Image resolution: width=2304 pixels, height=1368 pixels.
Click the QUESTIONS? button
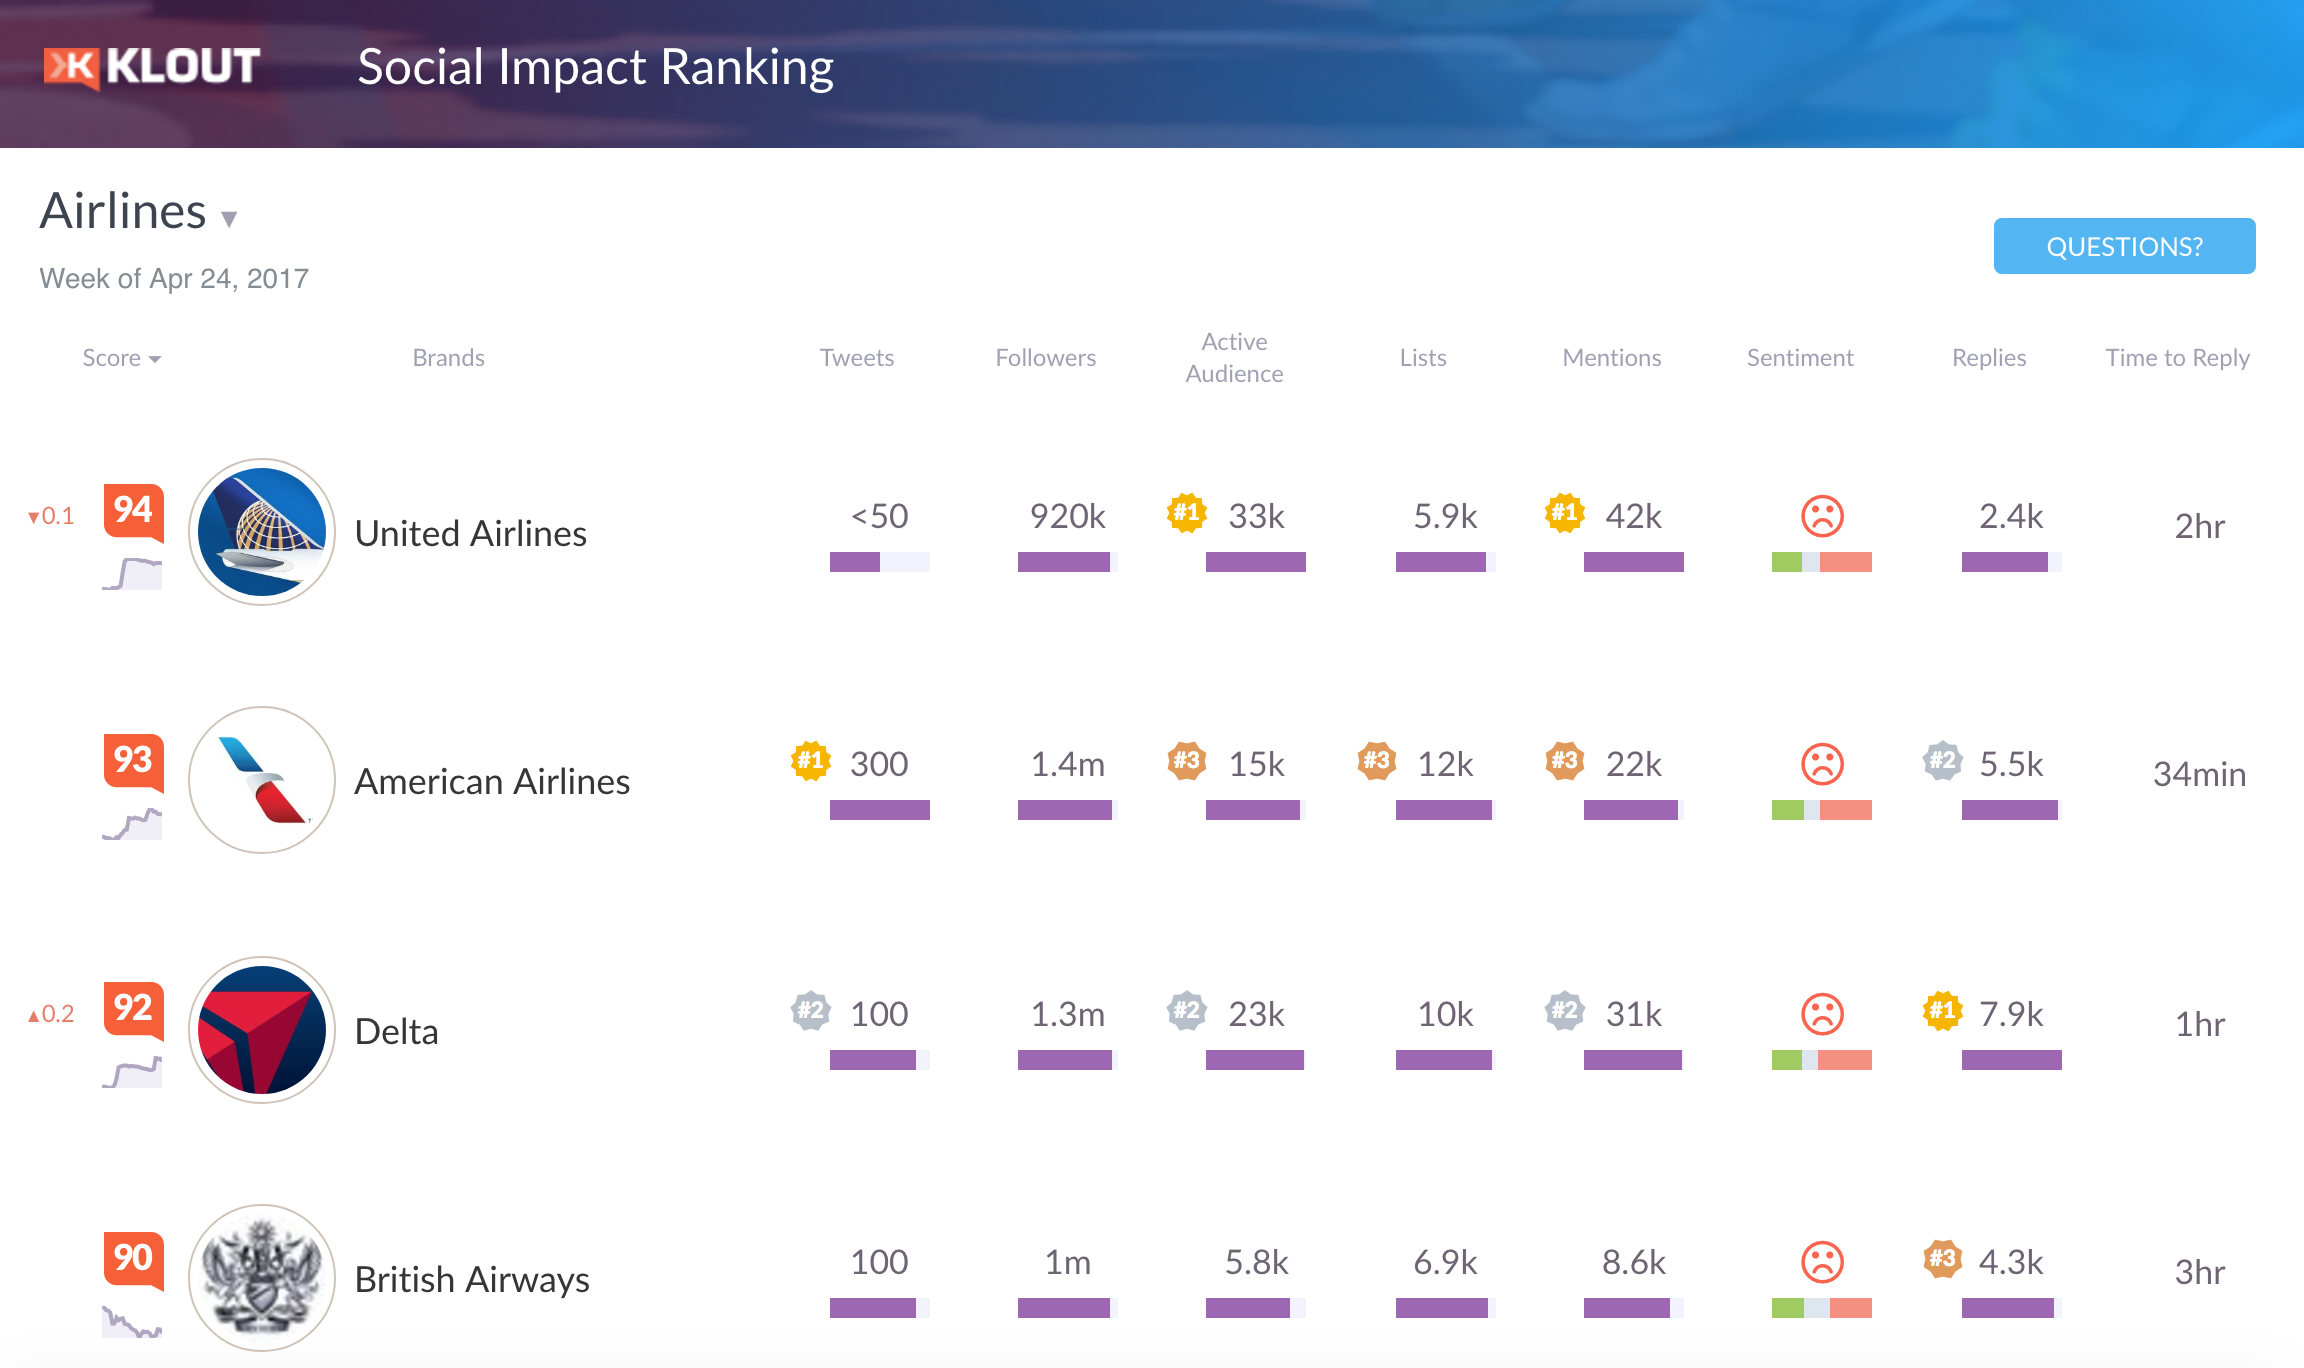coord(2124,246)
